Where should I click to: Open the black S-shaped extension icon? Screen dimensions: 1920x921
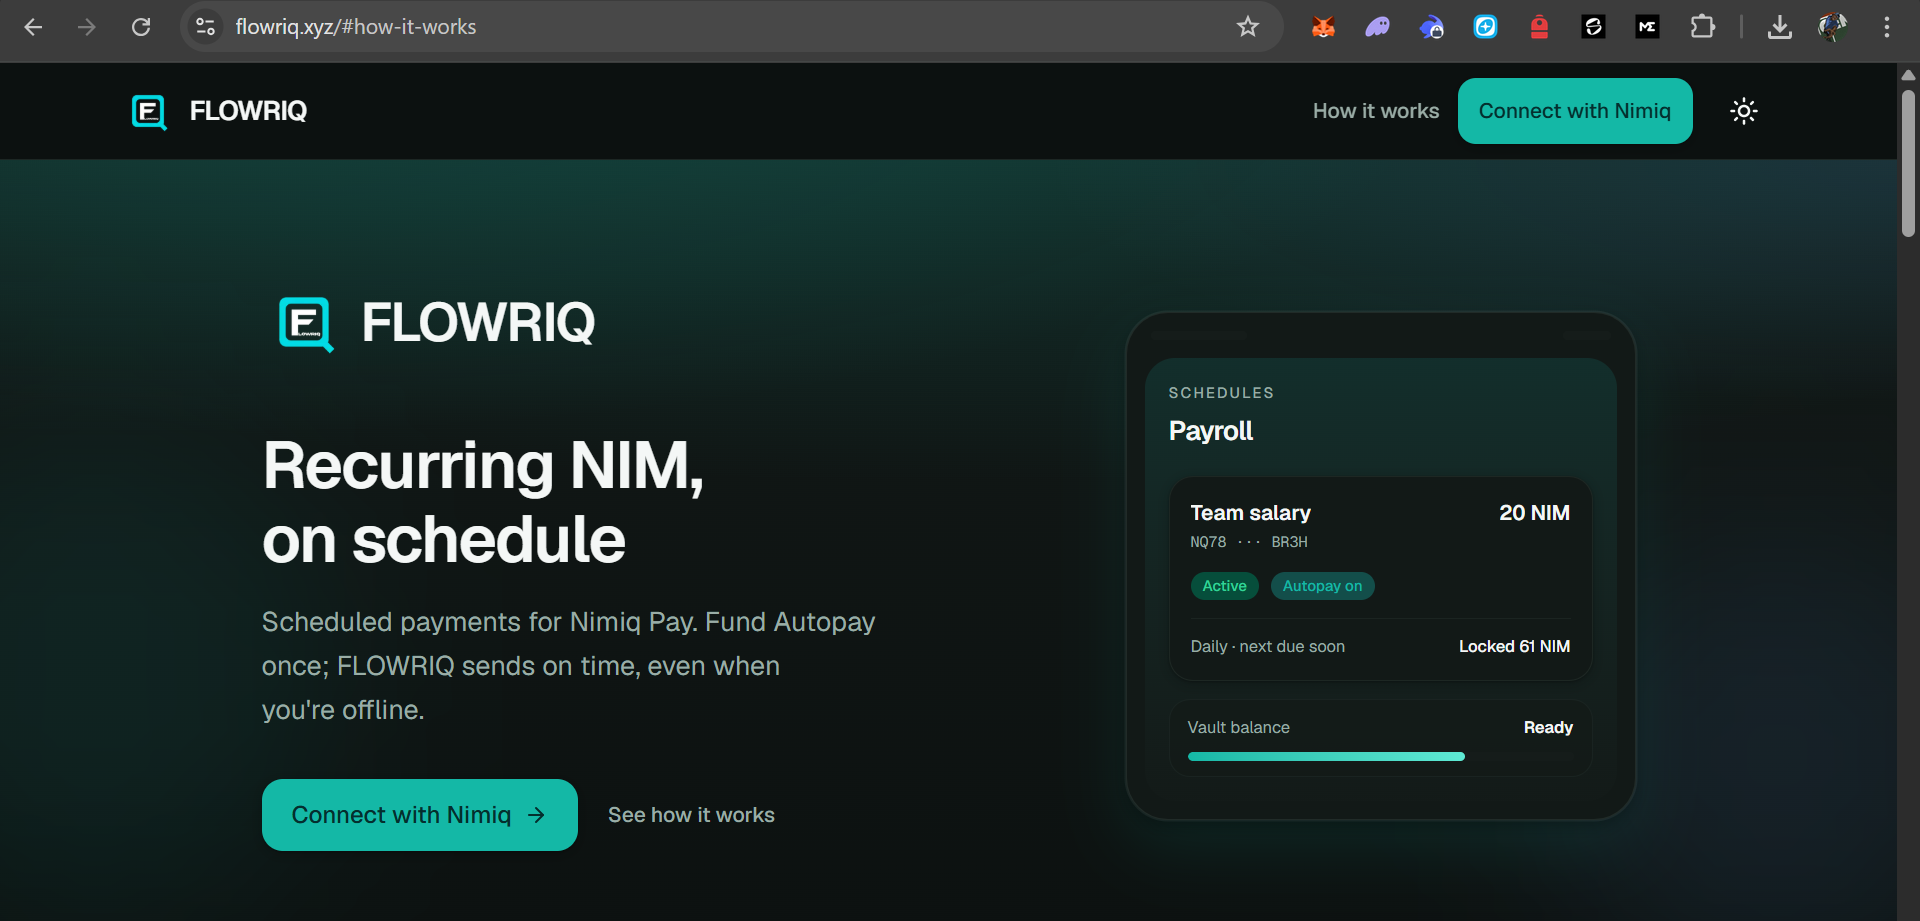pos(1593,27)
